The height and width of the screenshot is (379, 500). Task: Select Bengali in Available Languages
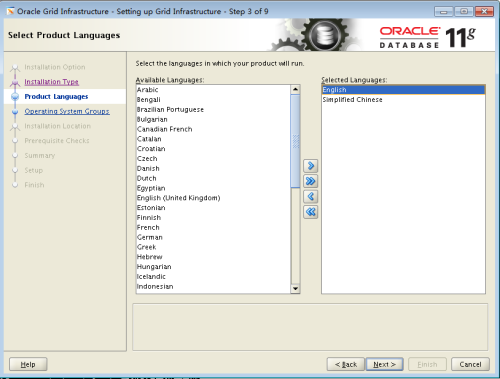click(x=213, y=100)
